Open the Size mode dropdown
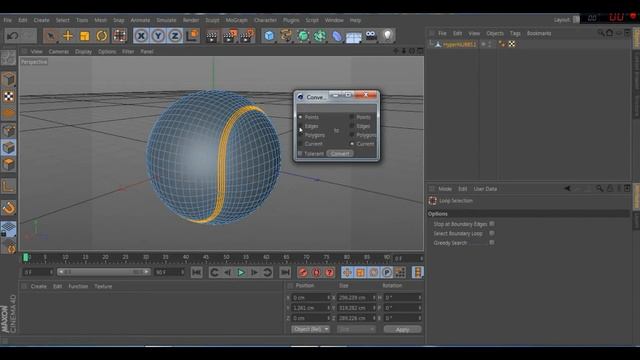Viewport: 640px width, 360px height. pyautogui.click(x=356, y=329)
